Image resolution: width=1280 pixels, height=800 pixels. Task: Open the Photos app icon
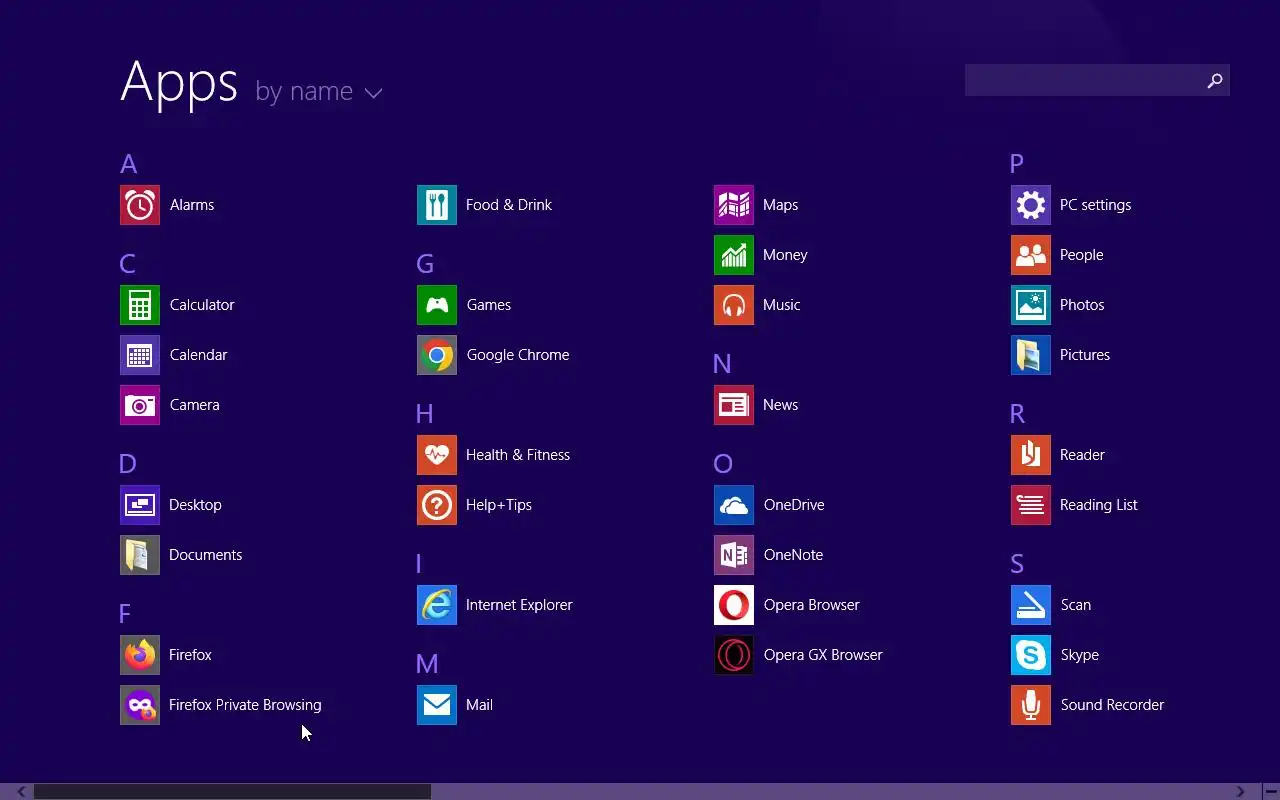click(x=1031, y=305)
